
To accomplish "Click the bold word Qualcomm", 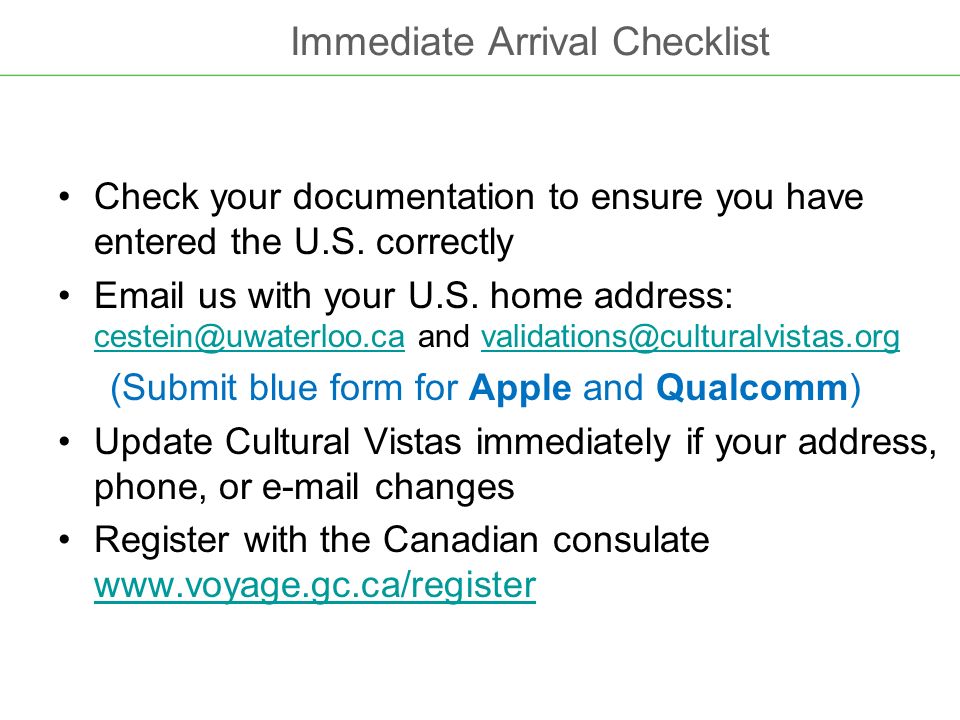I will [752, 388].
